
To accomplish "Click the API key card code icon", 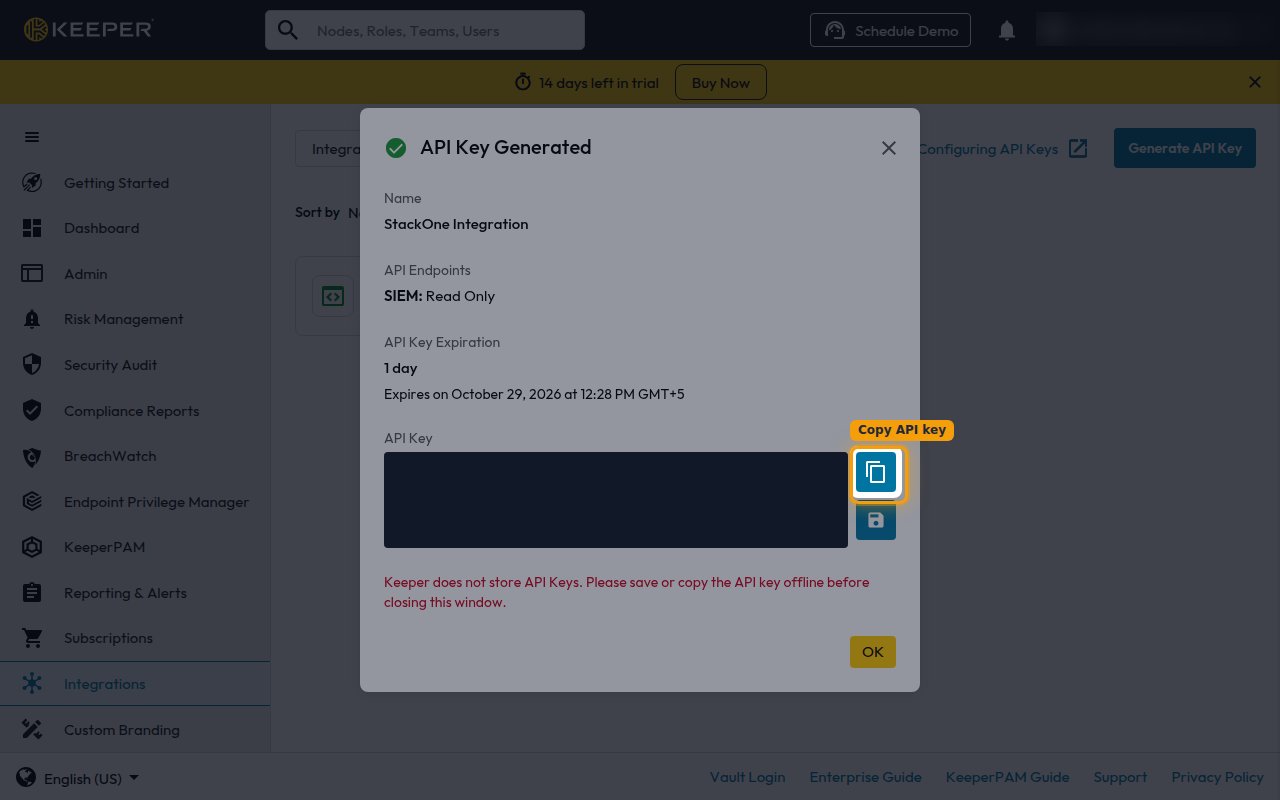I will point(333,296).
